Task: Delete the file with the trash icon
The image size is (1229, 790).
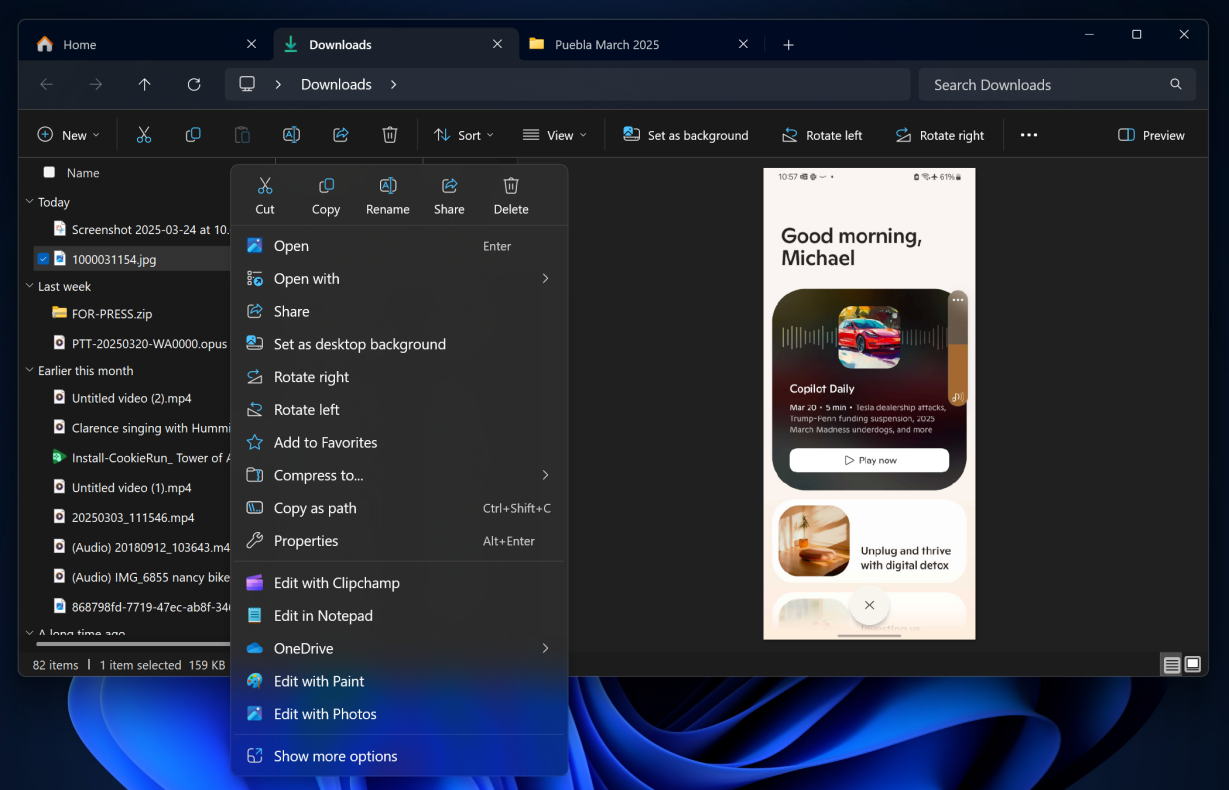Action: [511, 195]
